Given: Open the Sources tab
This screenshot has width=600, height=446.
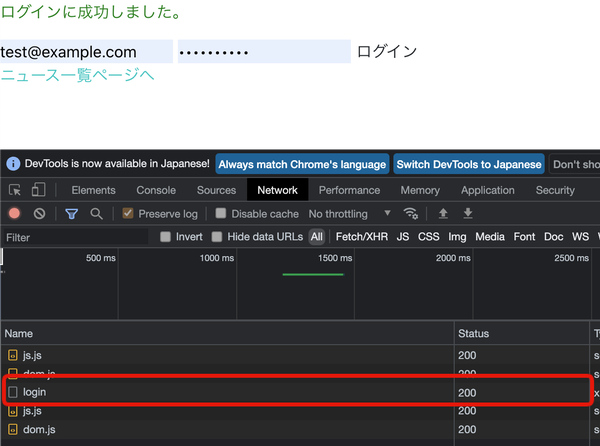Looking at the screenshot, I should click(x=216, y=190).
